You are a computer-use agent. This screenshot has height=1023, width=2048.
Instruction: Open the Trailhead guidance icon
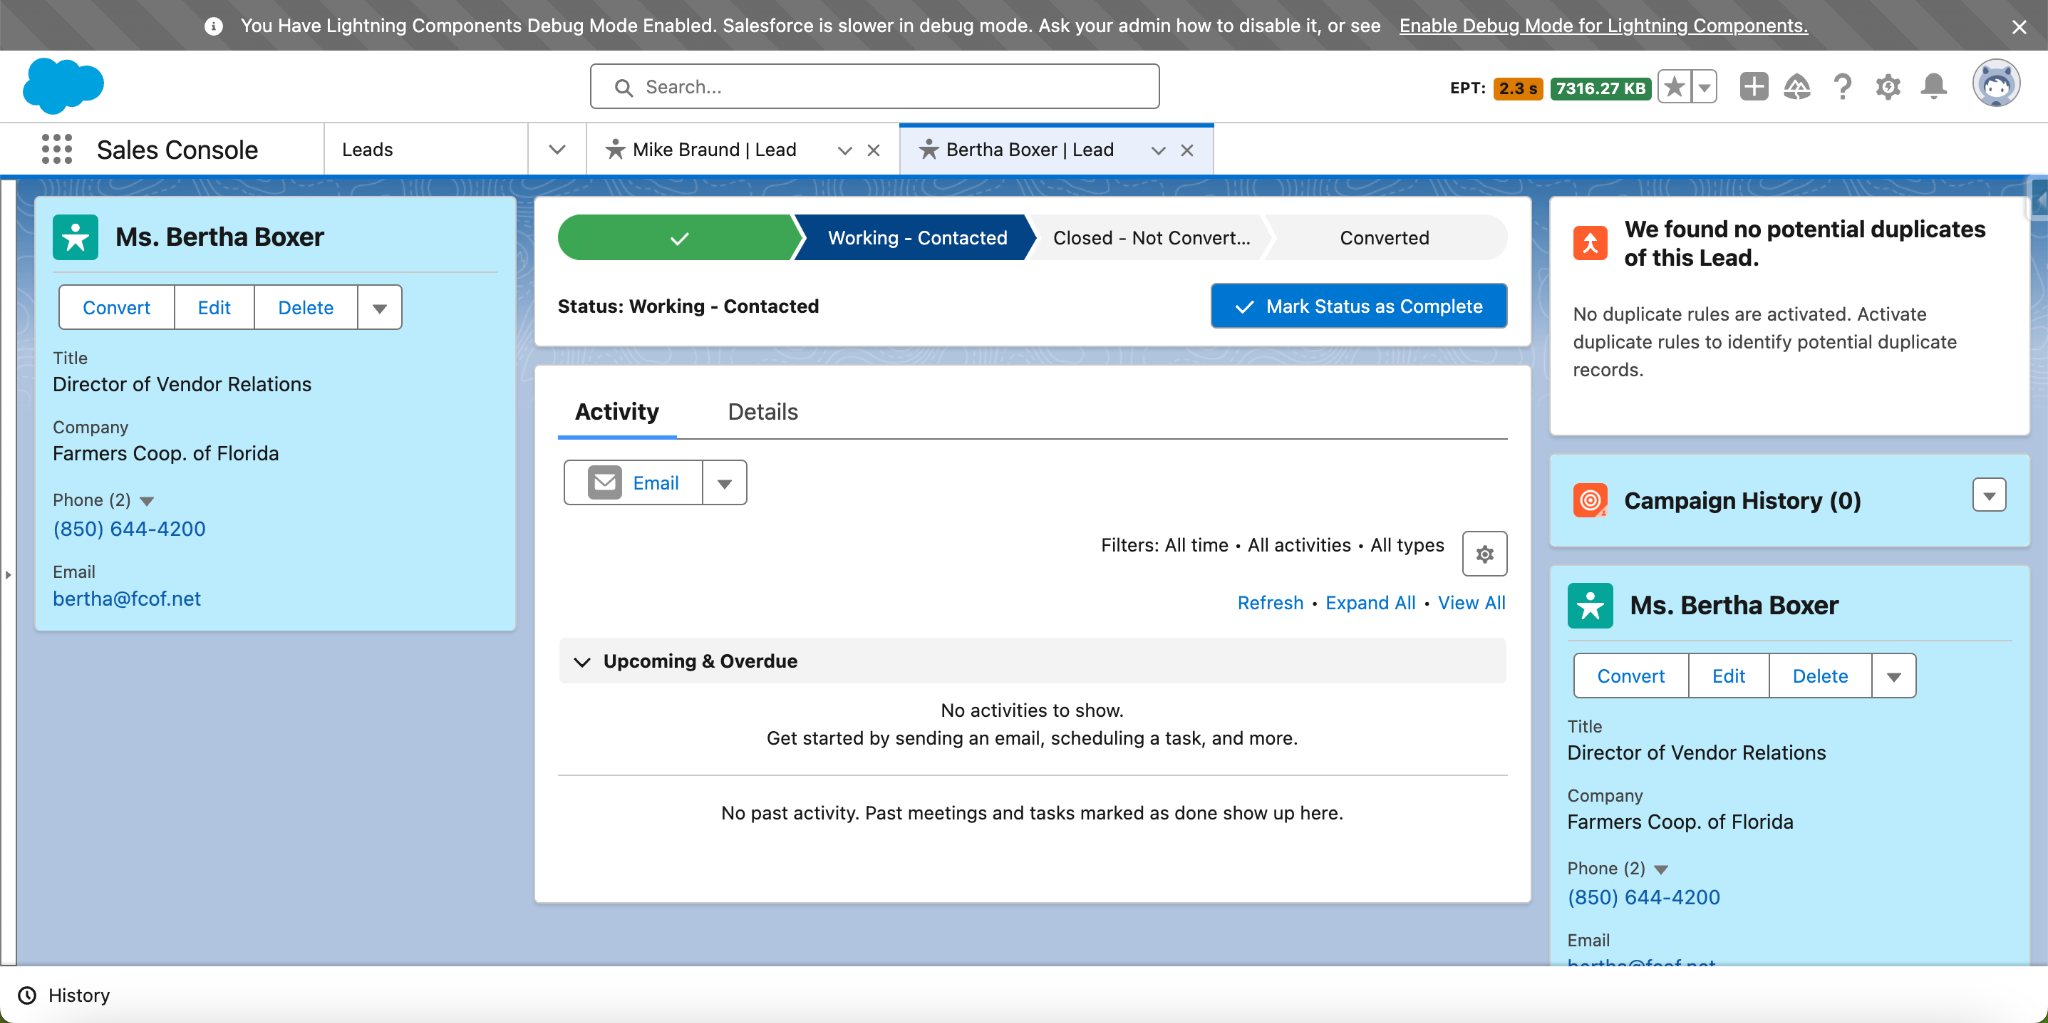pos(1797,87)
